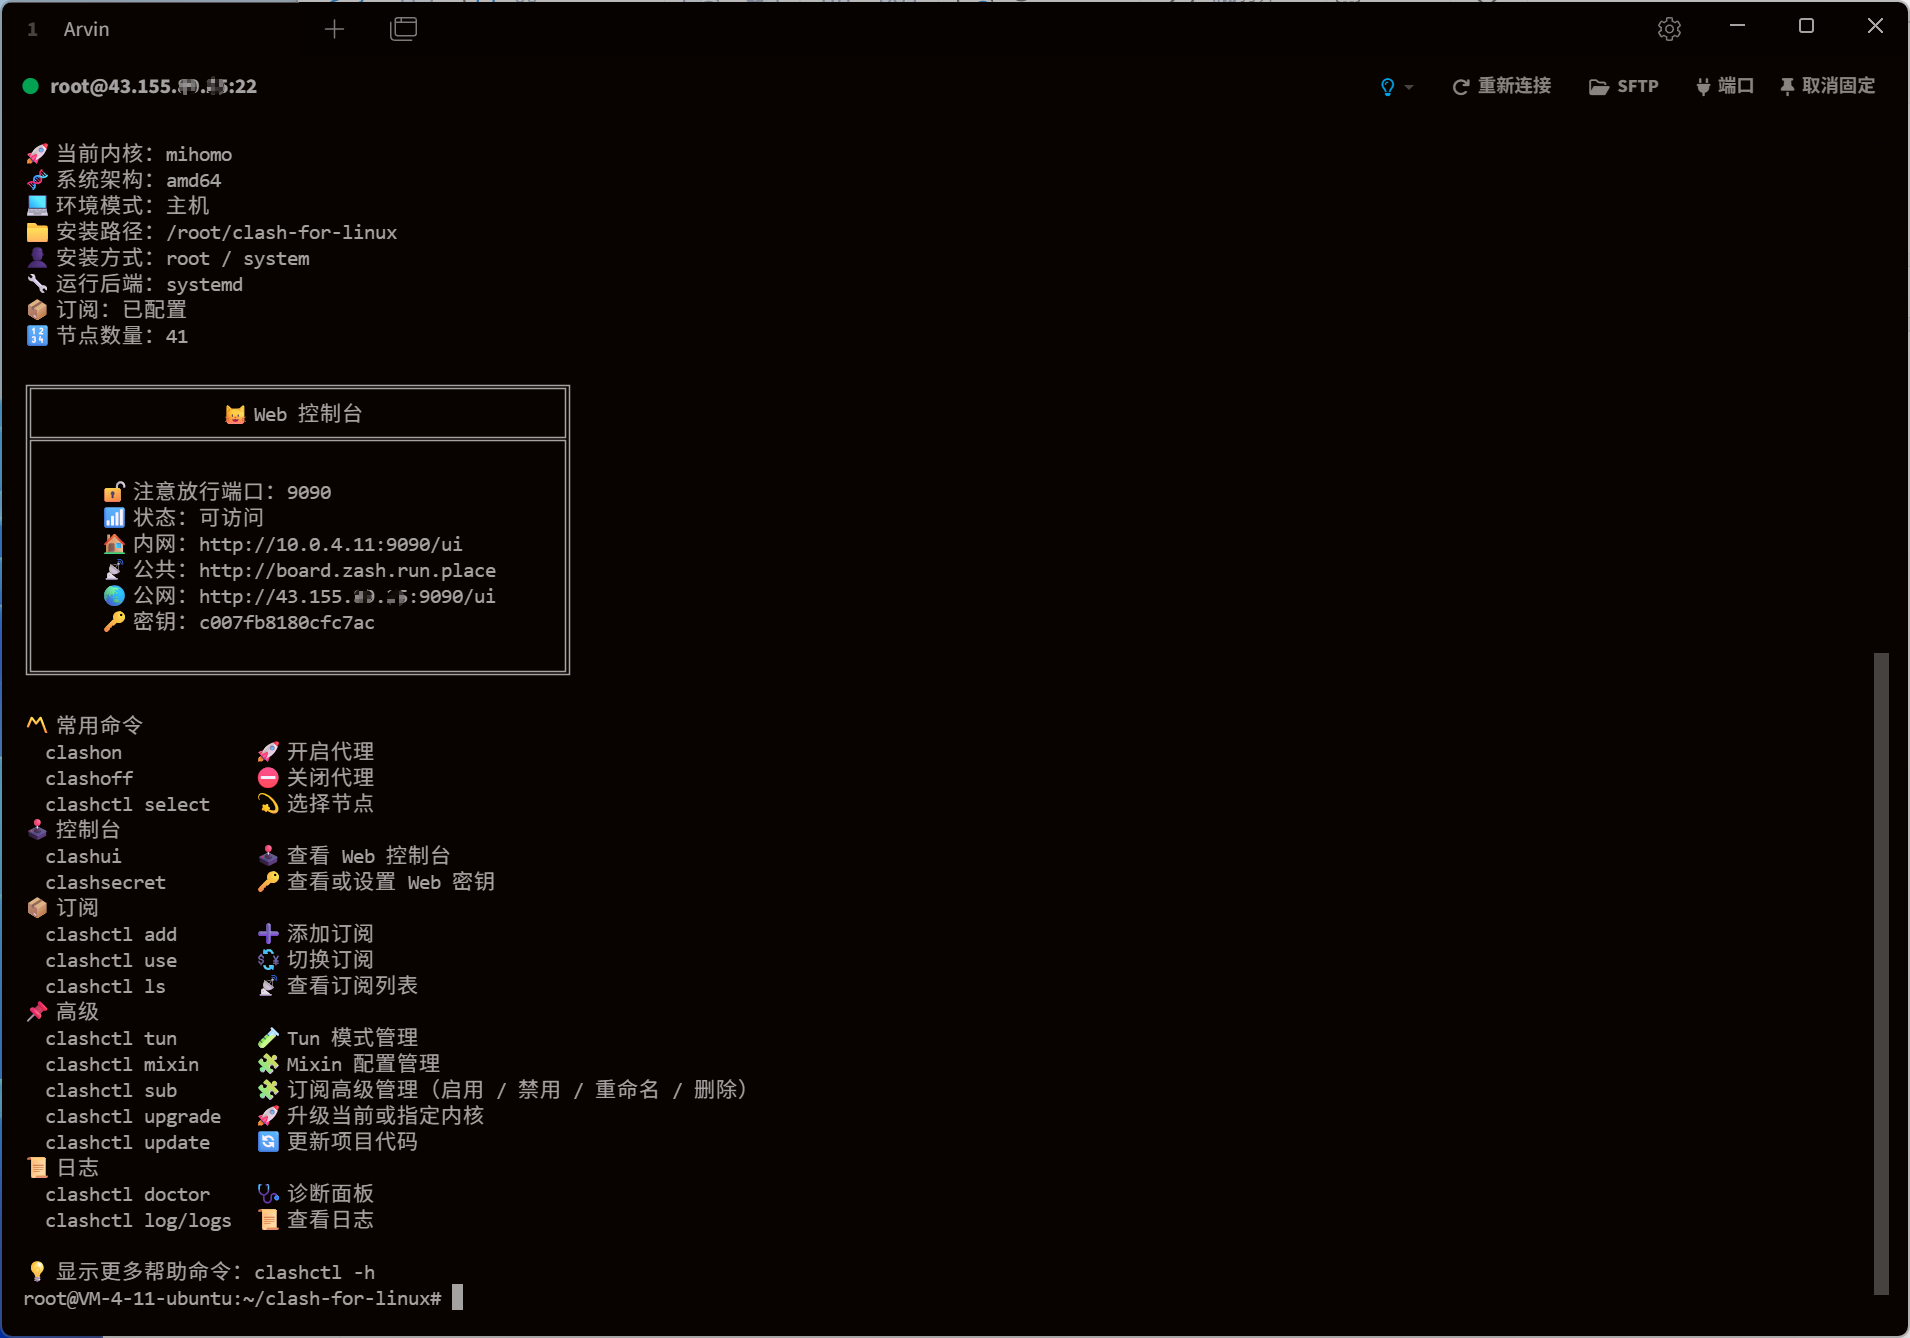Switch to the Arvin tab
1910x1338 pixels.
pos(86,29)
